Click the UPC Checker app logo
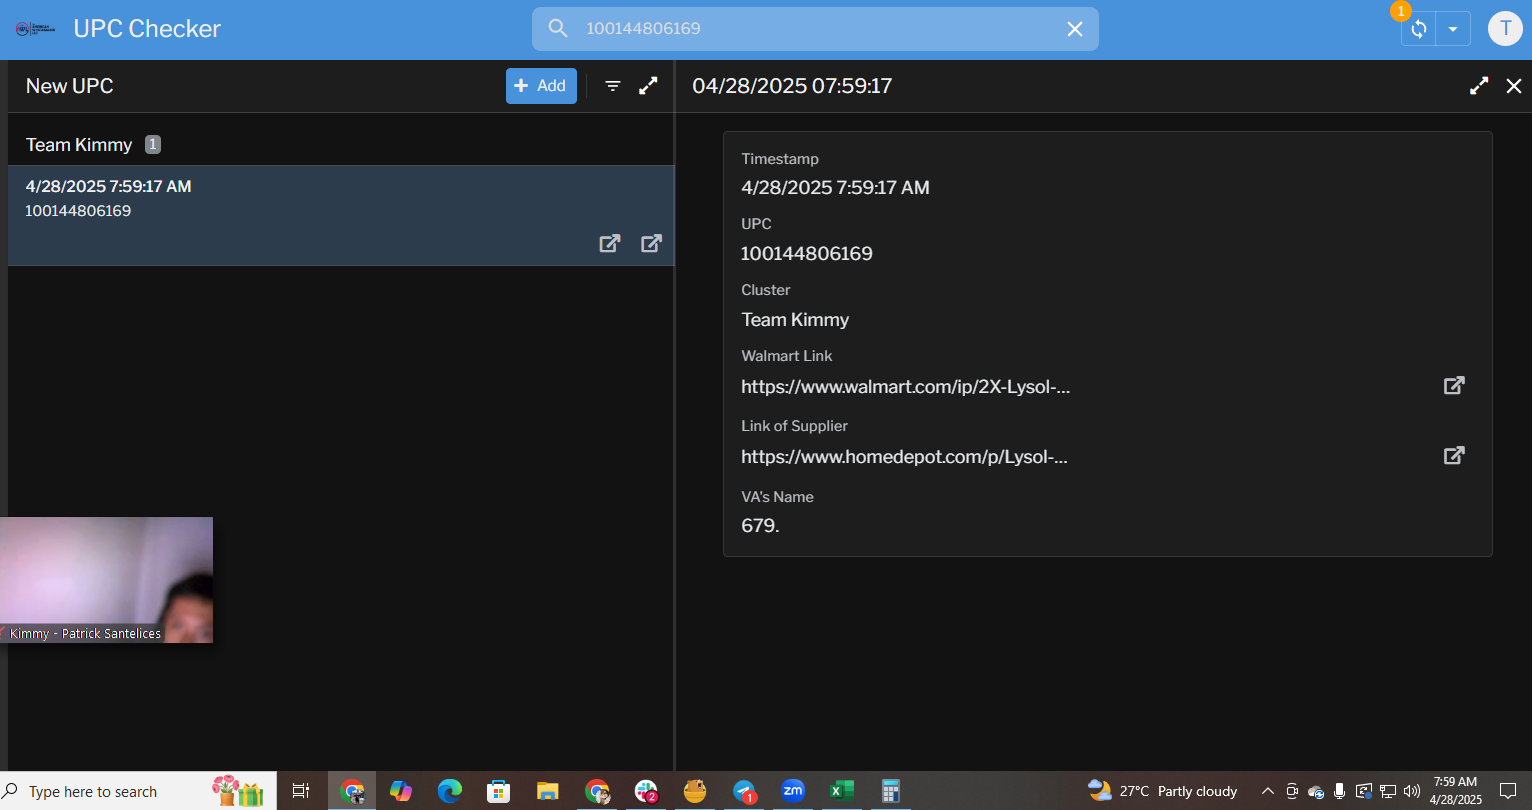The height and width of the screenshot is (810, 1532). (36, 29)
